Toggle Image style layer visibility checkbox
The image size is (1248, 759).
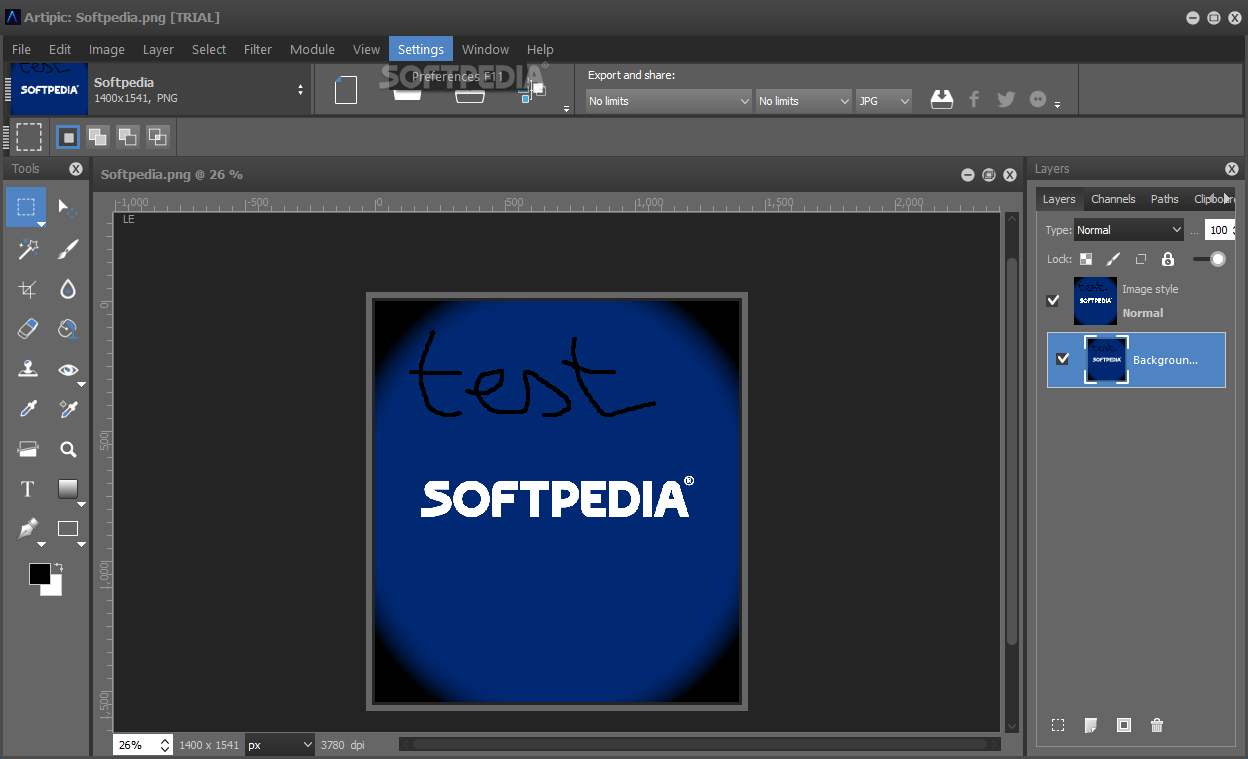pyautogui.click(x=1053, y=300)
